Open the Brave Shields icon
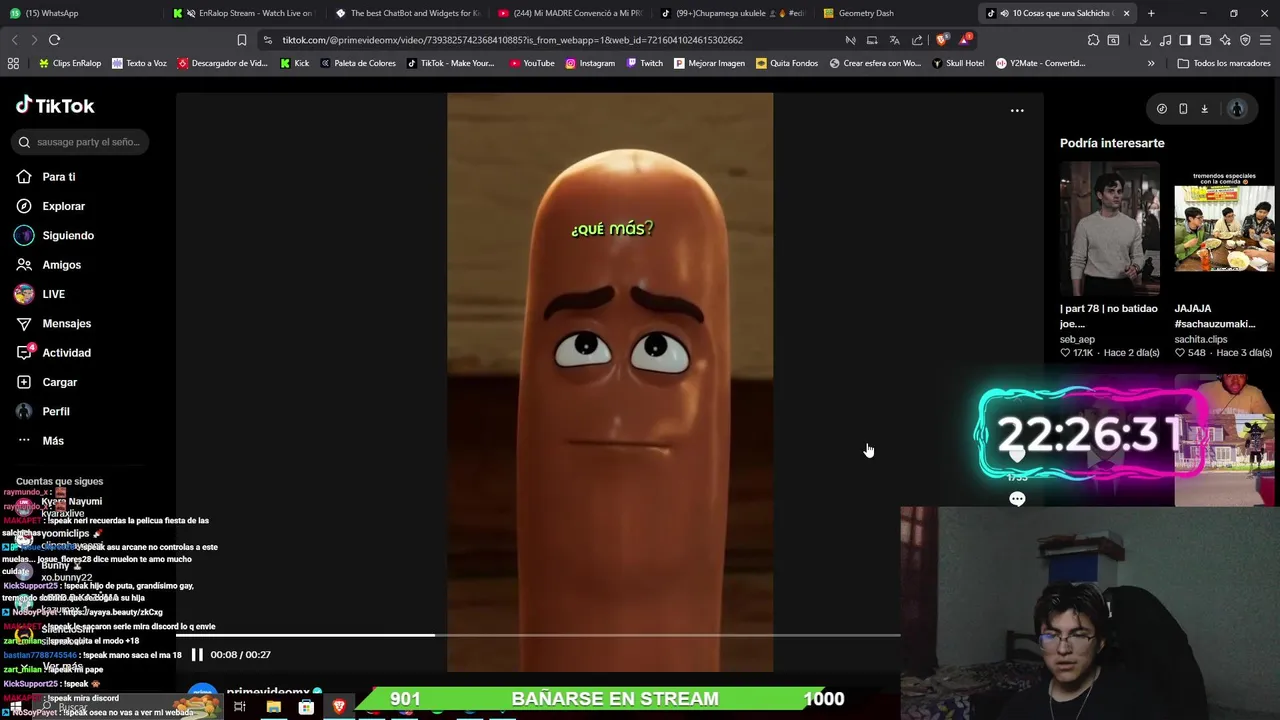 (941, 40)
